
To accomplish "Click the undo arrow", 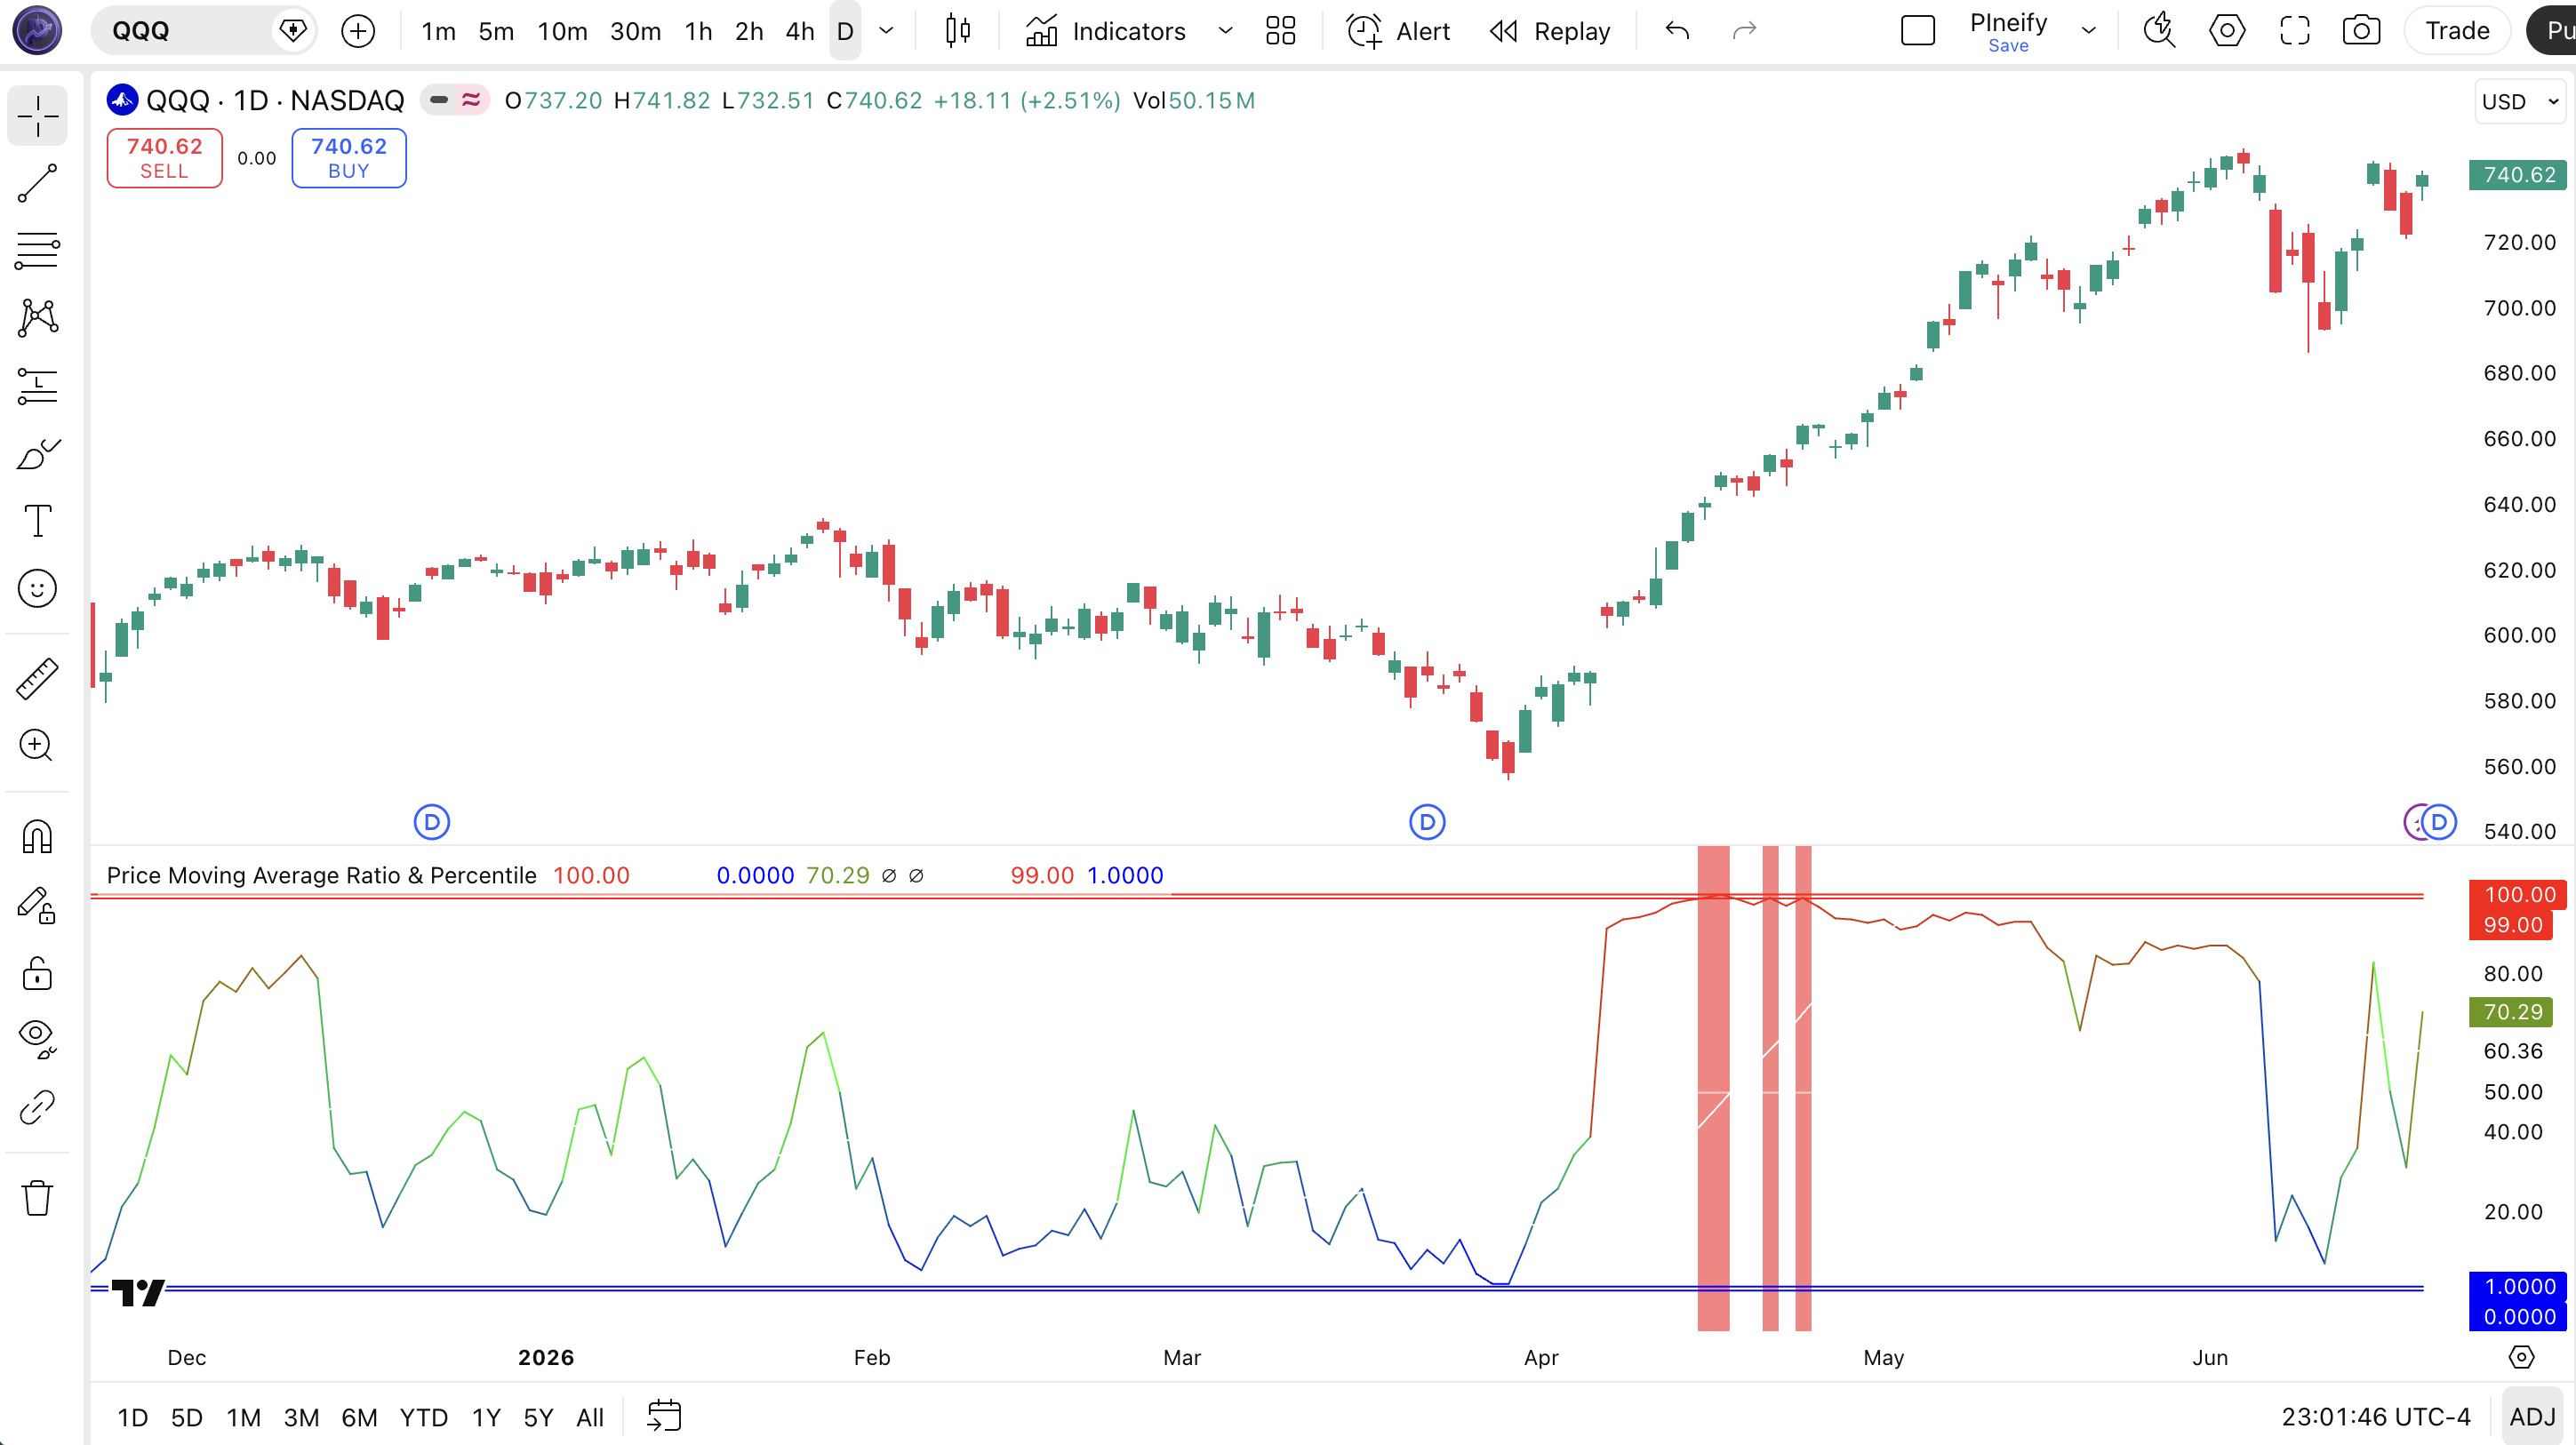I will tap(1677, 31).
